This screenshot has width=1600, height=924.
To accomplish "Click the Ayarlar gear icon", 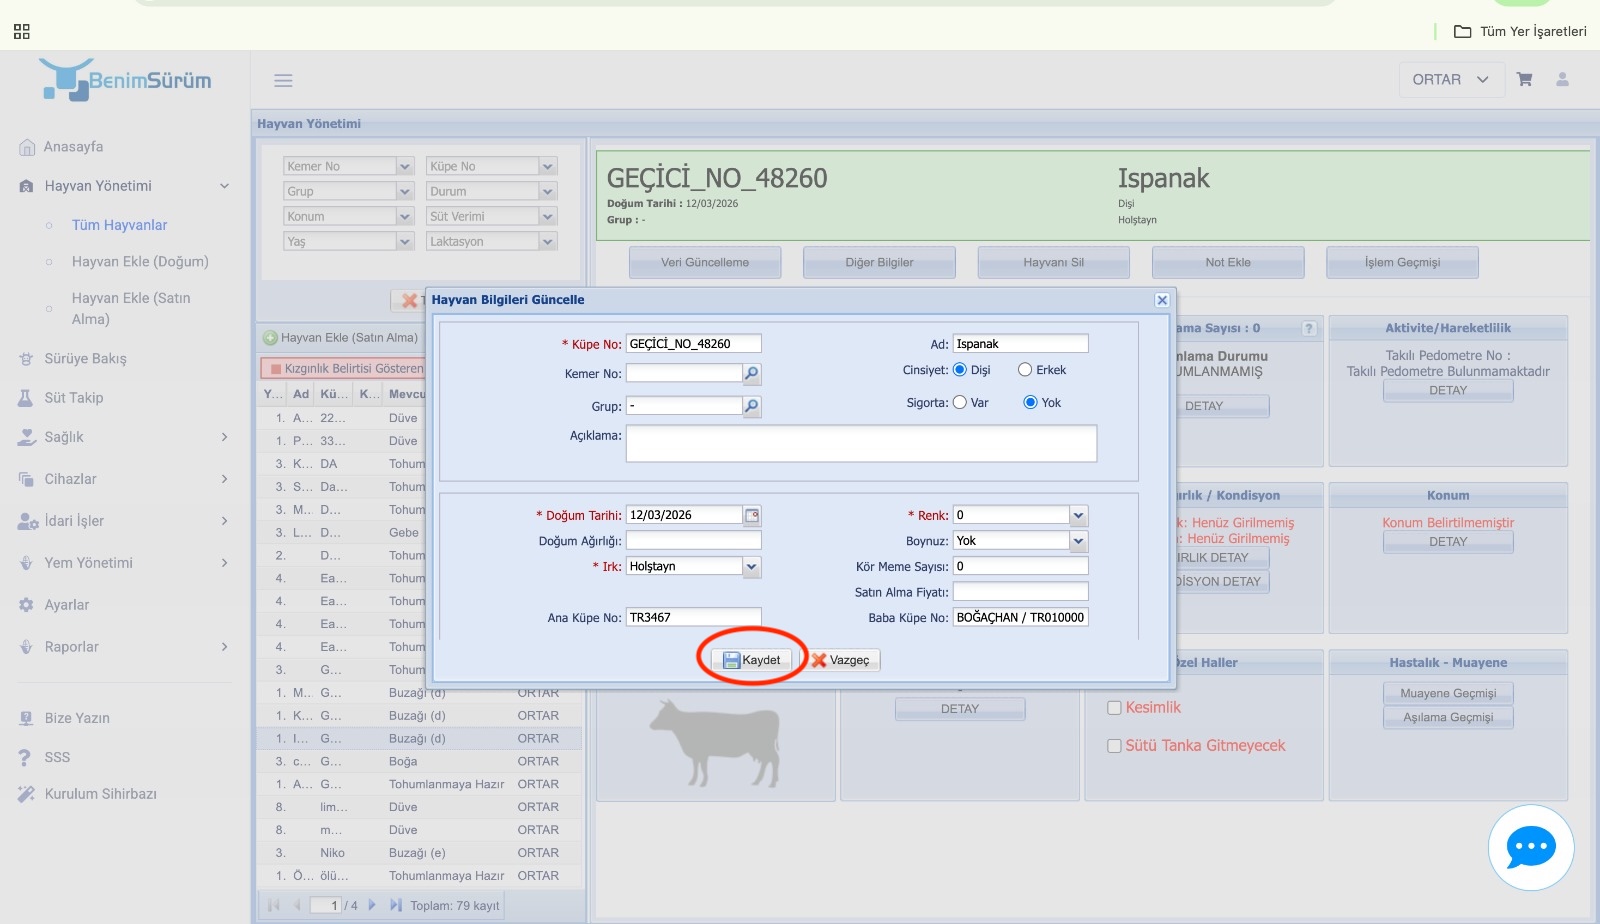I will (x=26, y=605).
